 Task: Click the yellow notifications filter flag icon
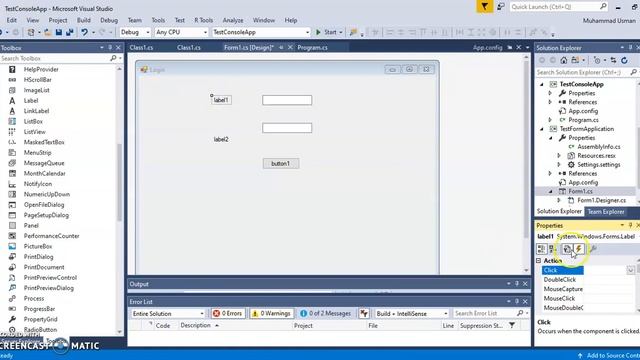484,7
